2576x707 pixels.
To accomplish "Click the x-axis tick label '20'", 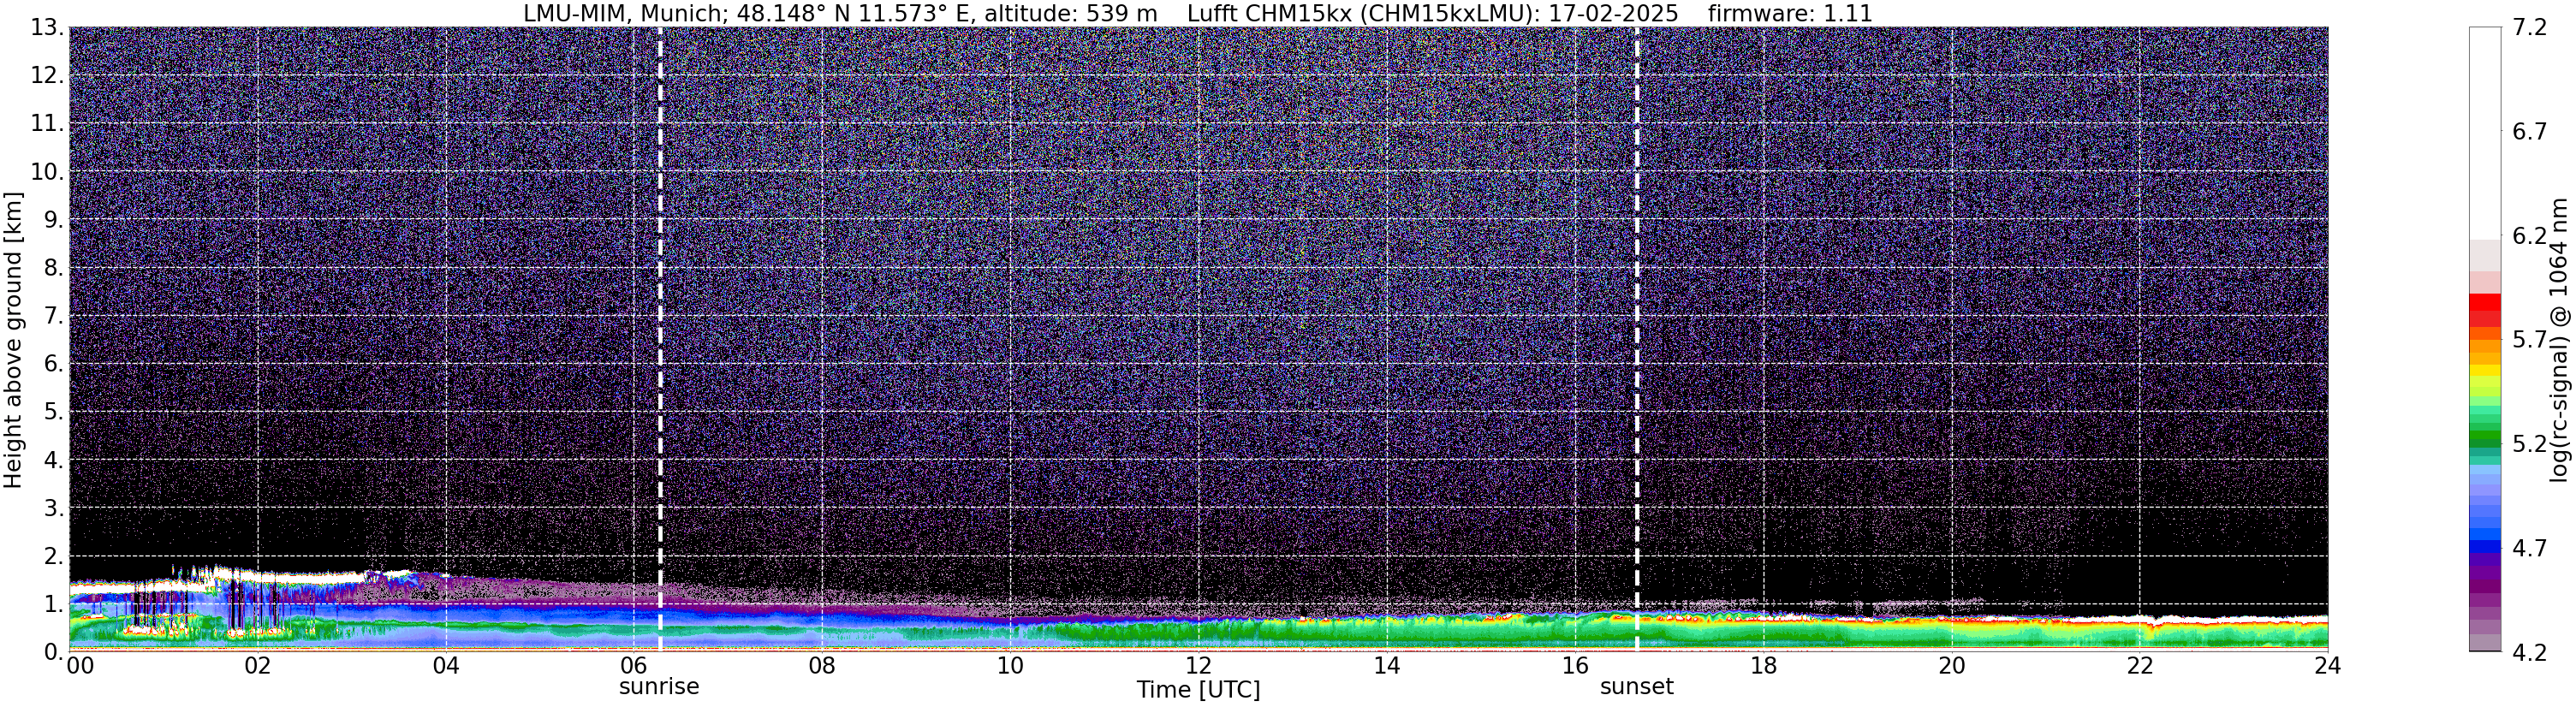I will click(x=1952, y=666).
